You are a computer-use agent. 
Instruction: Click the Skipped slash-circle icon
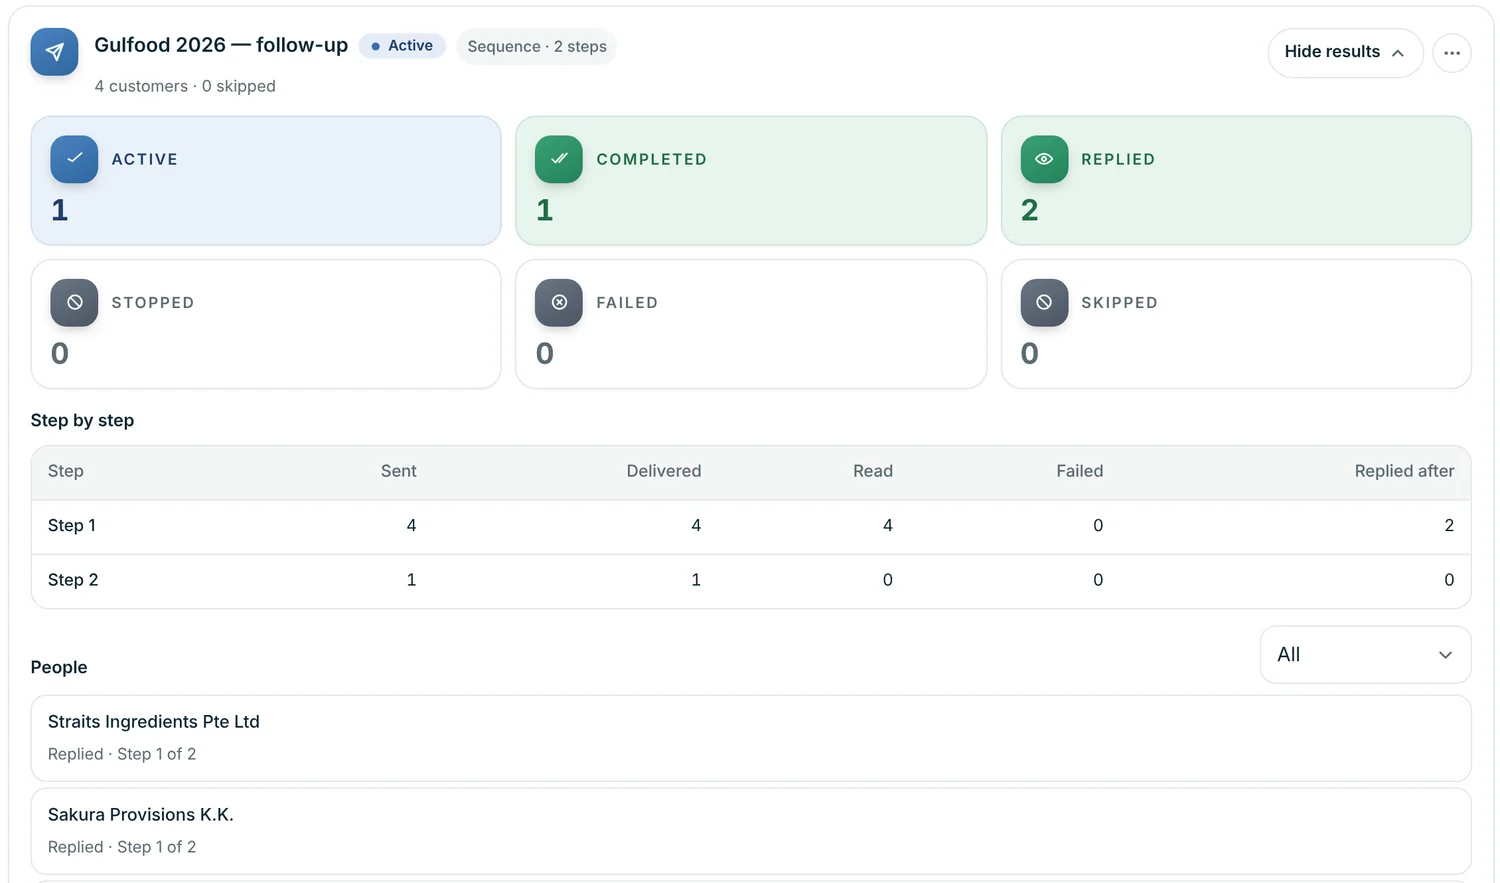pyautogui.click(x=1044, y=303)
